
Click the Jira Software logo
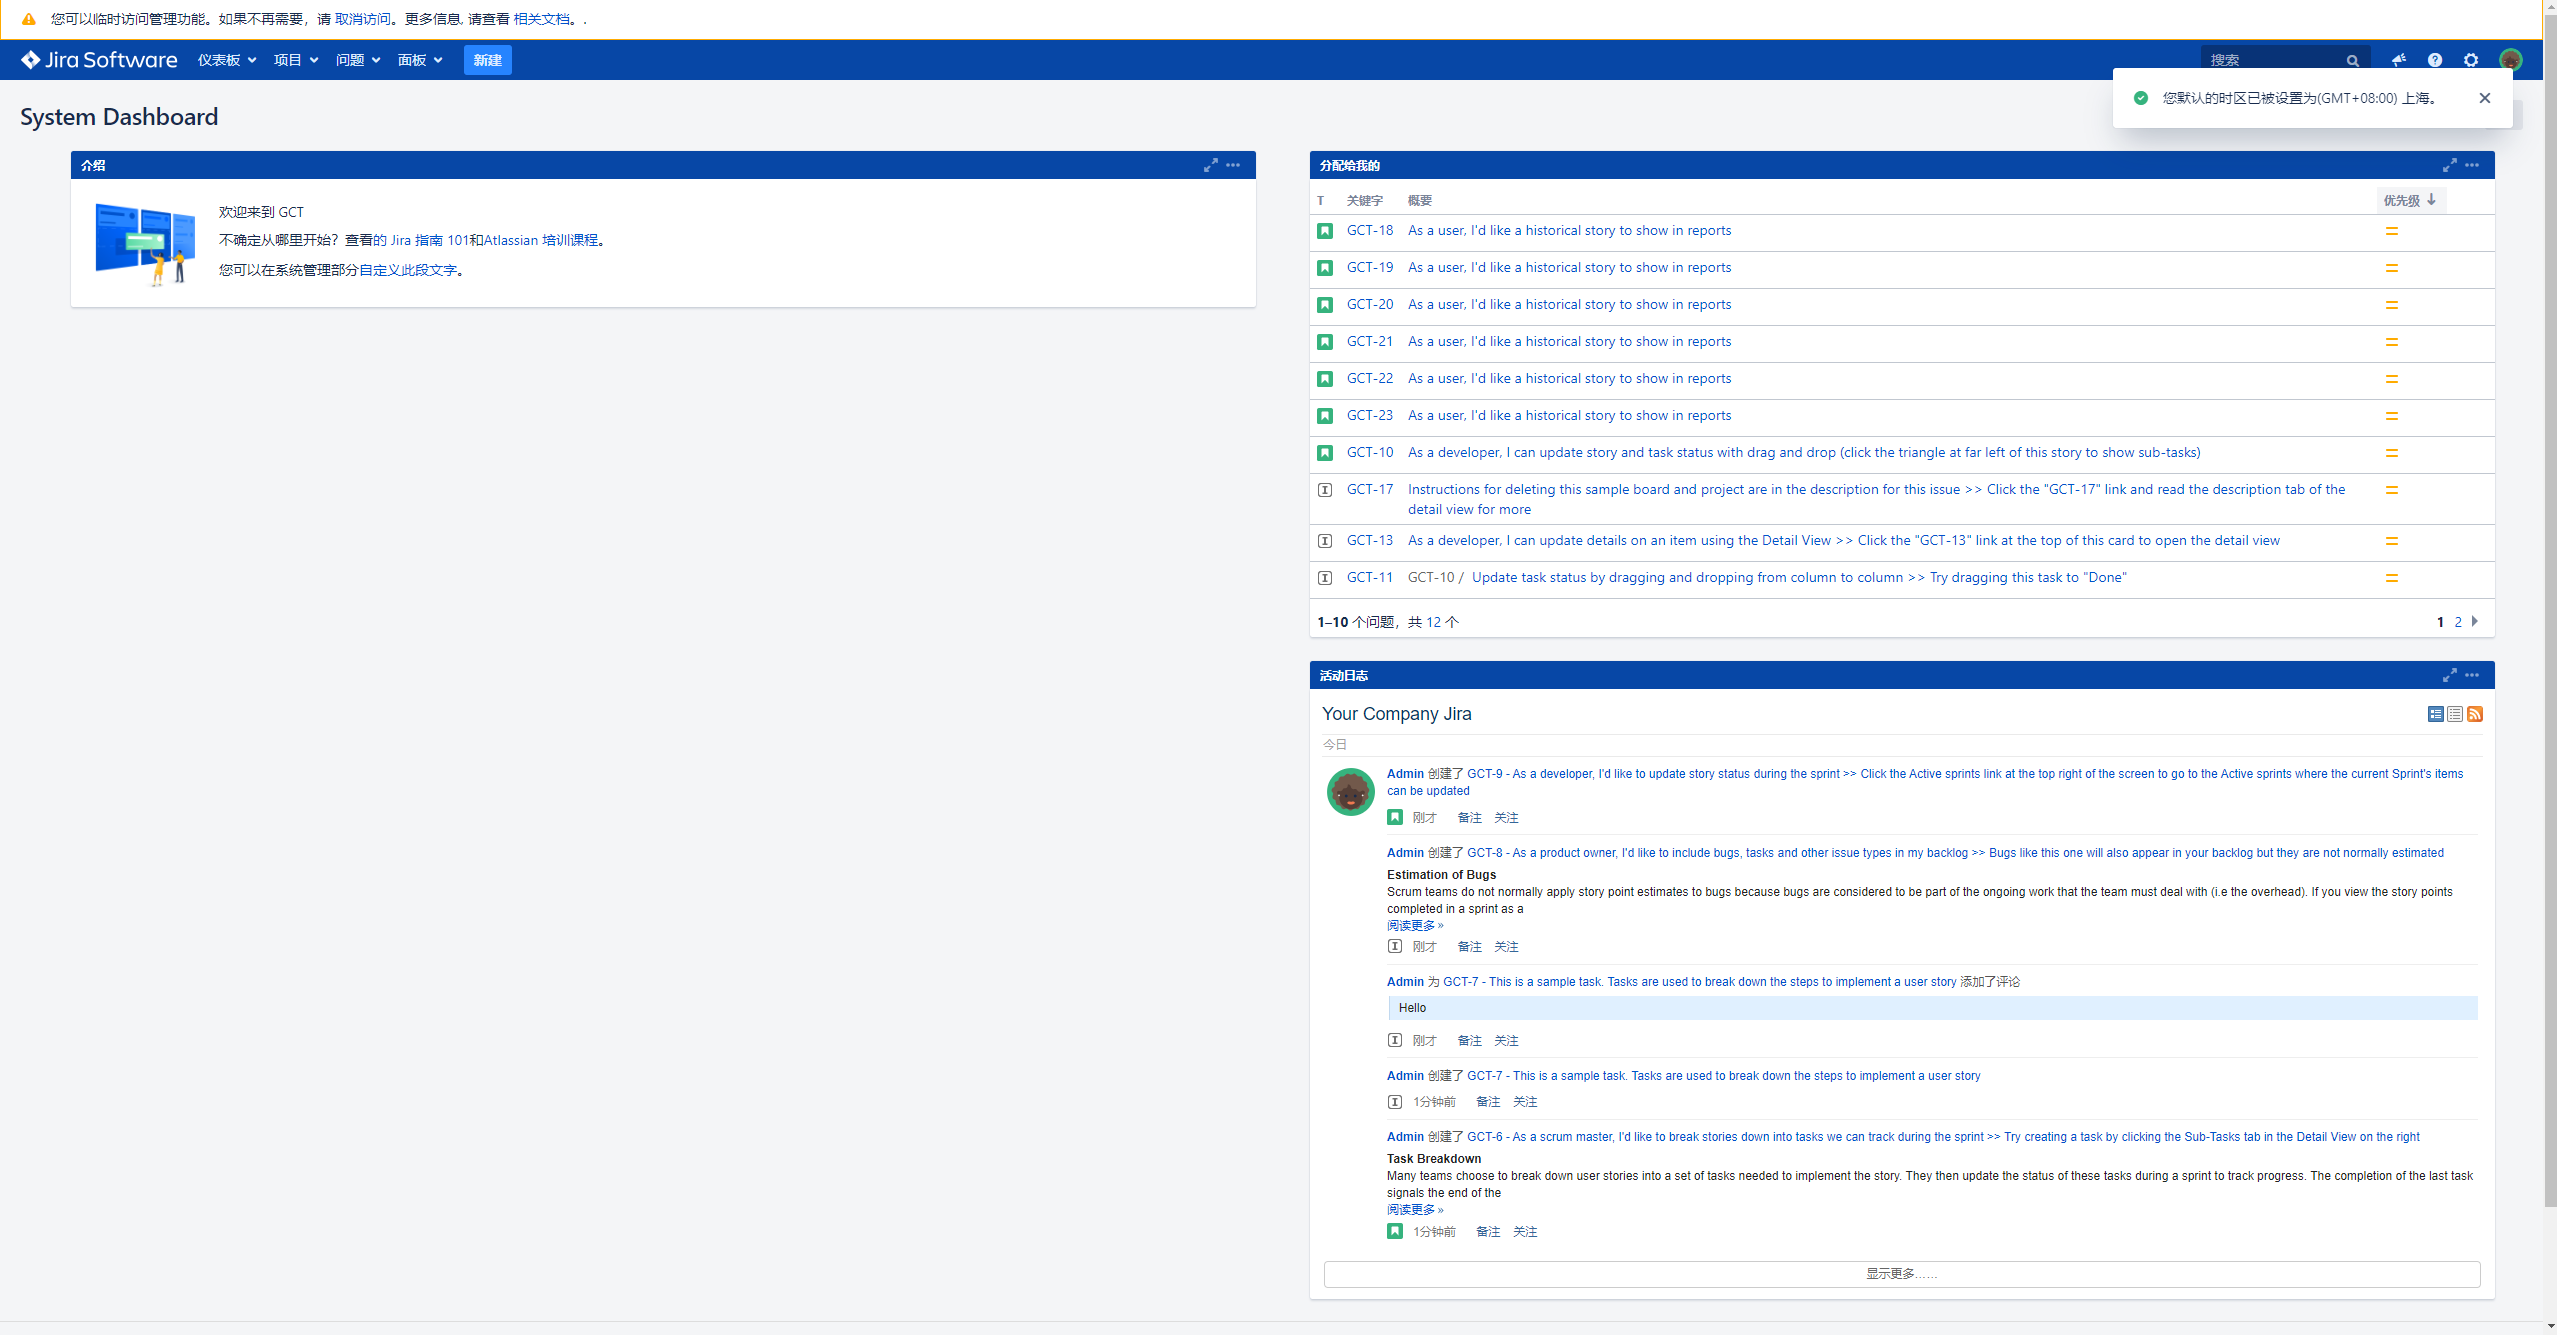pos(99,60)
